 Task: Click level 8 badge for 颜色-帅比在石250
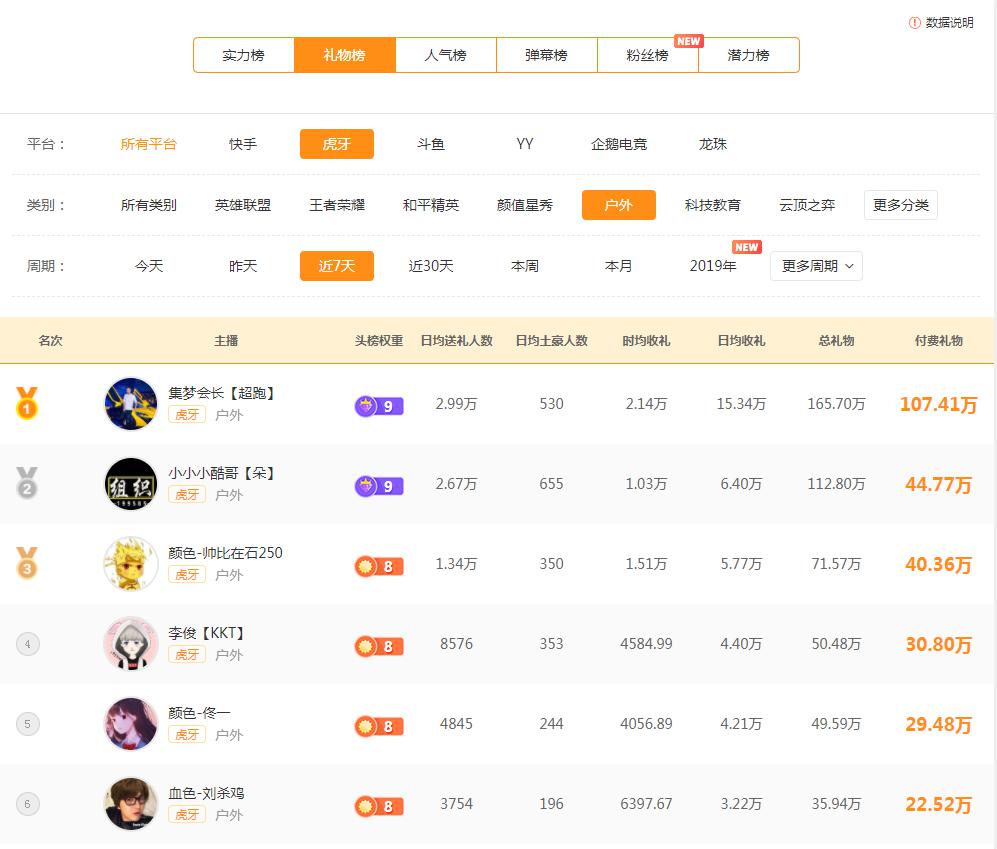point(379,566)
